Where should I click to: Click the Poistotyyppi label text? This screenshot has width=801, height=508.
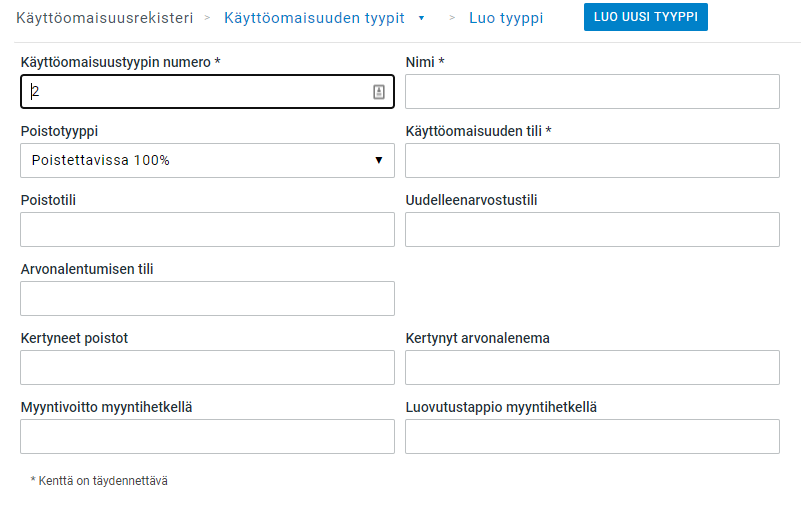59,131
